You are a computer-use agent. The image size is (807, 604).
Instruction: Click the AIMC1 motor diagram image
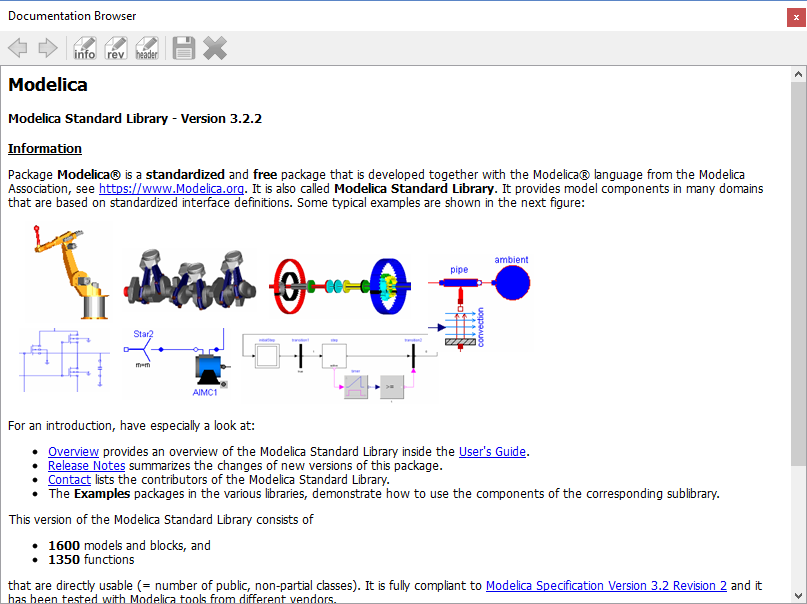[x=207, y=365]
